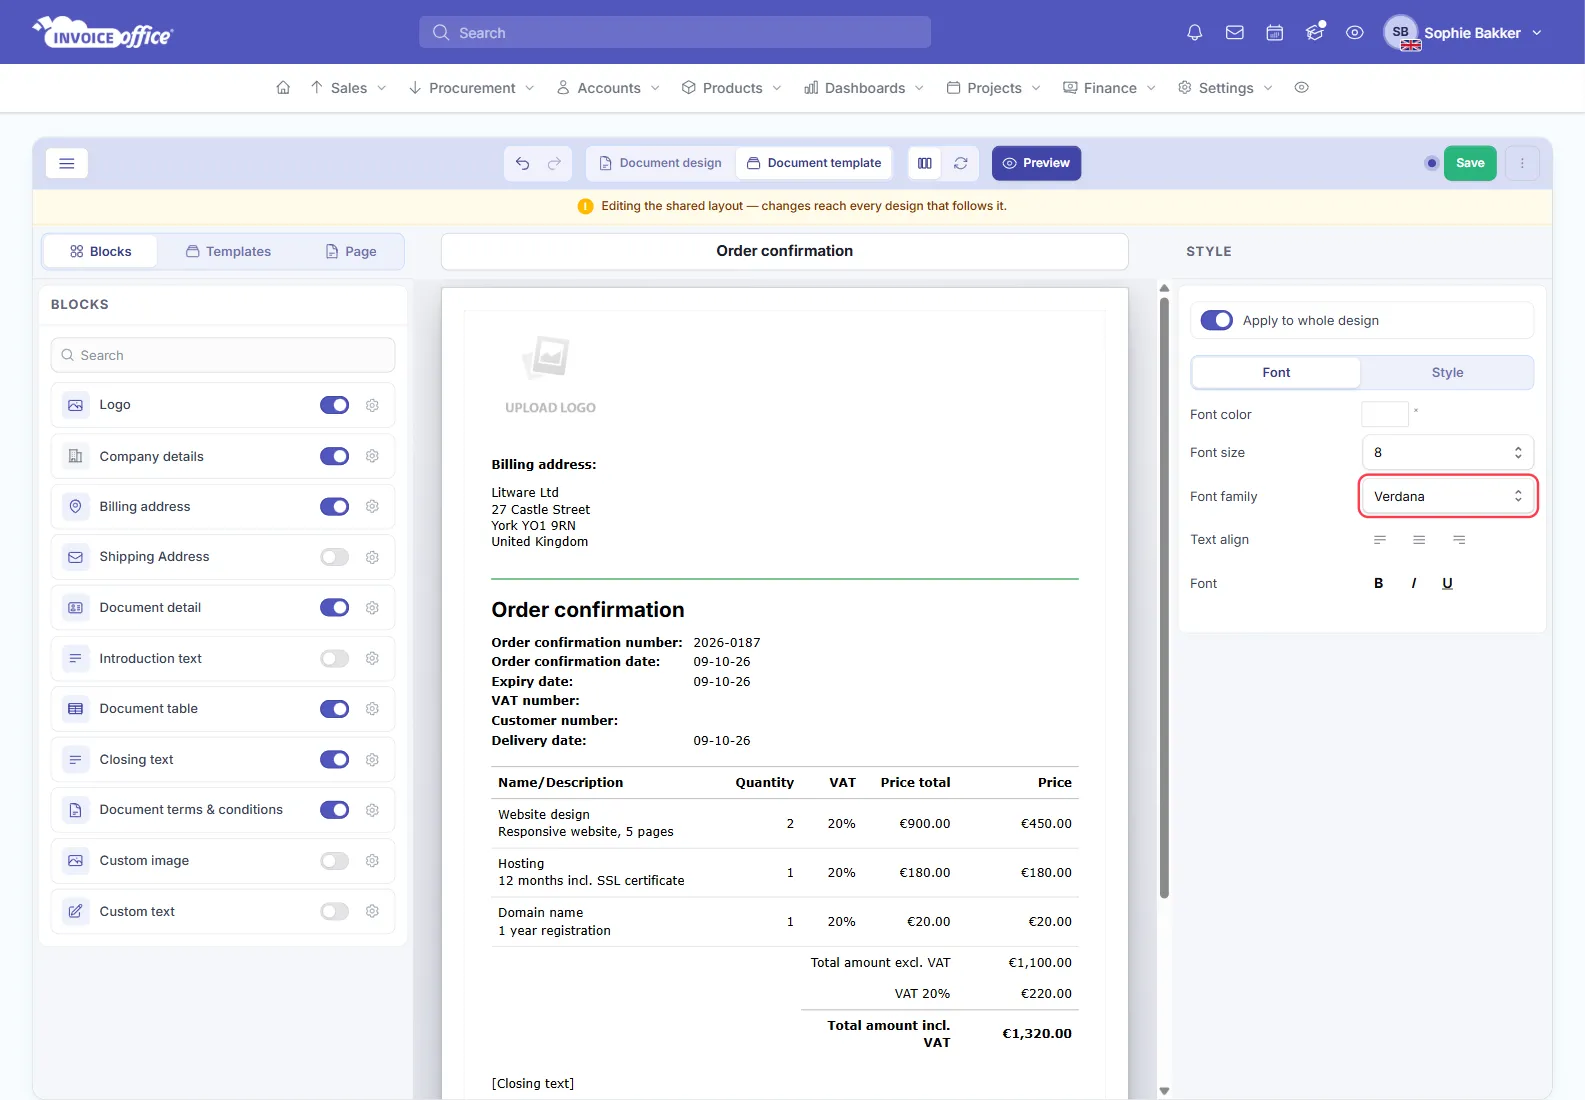Enable the Shipping Address block
1585x1100 pixels.
tap(334, 557)
